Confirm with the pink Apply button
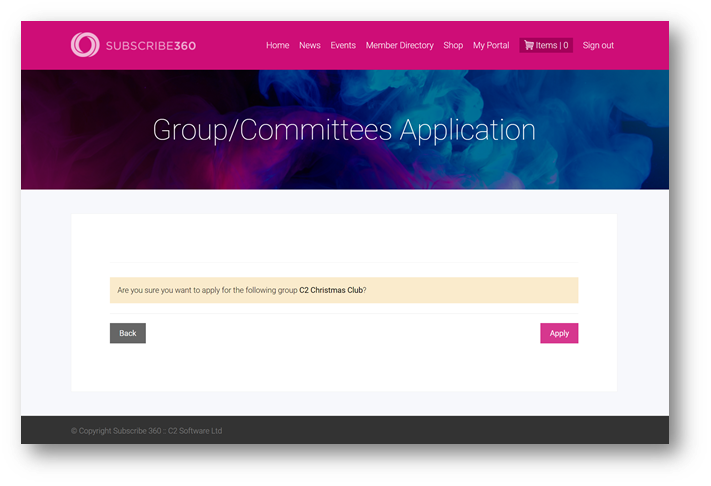The image size is (711, 486). tap(559, 333)
